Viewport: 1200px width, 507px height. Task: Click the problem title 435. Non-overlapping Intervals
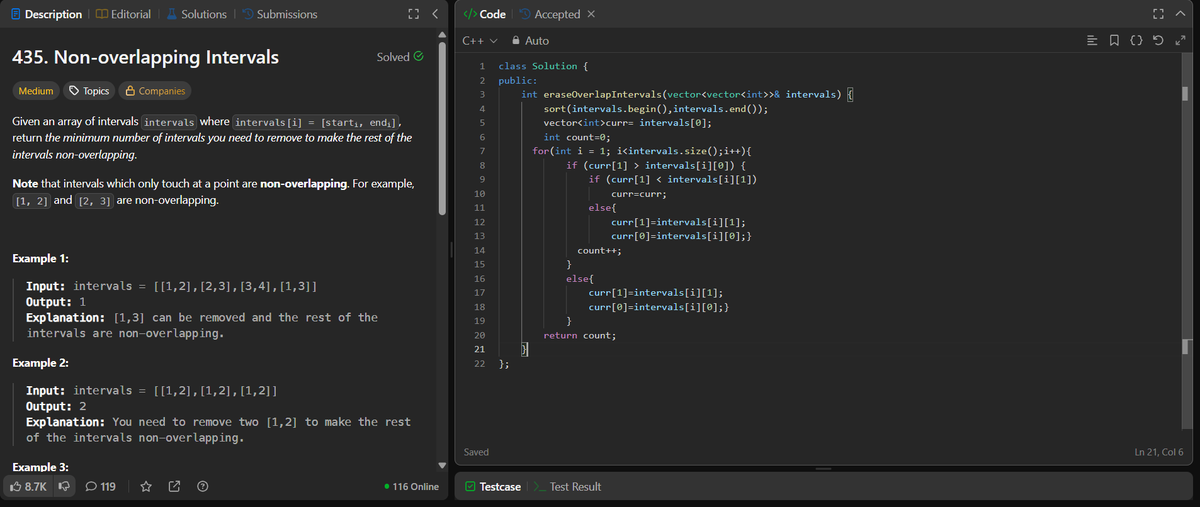coord(146,57)
